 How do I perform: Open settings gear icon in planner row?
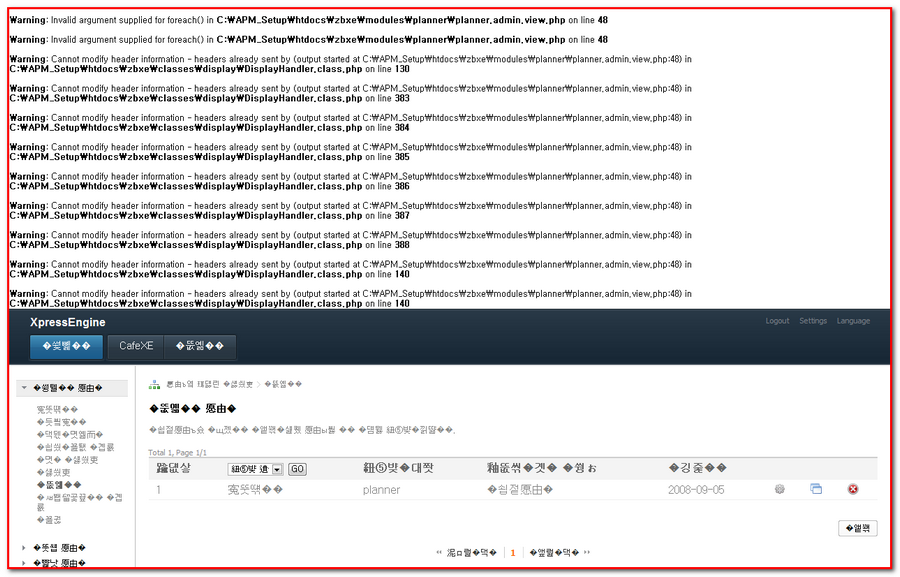(x=779, y=489)
